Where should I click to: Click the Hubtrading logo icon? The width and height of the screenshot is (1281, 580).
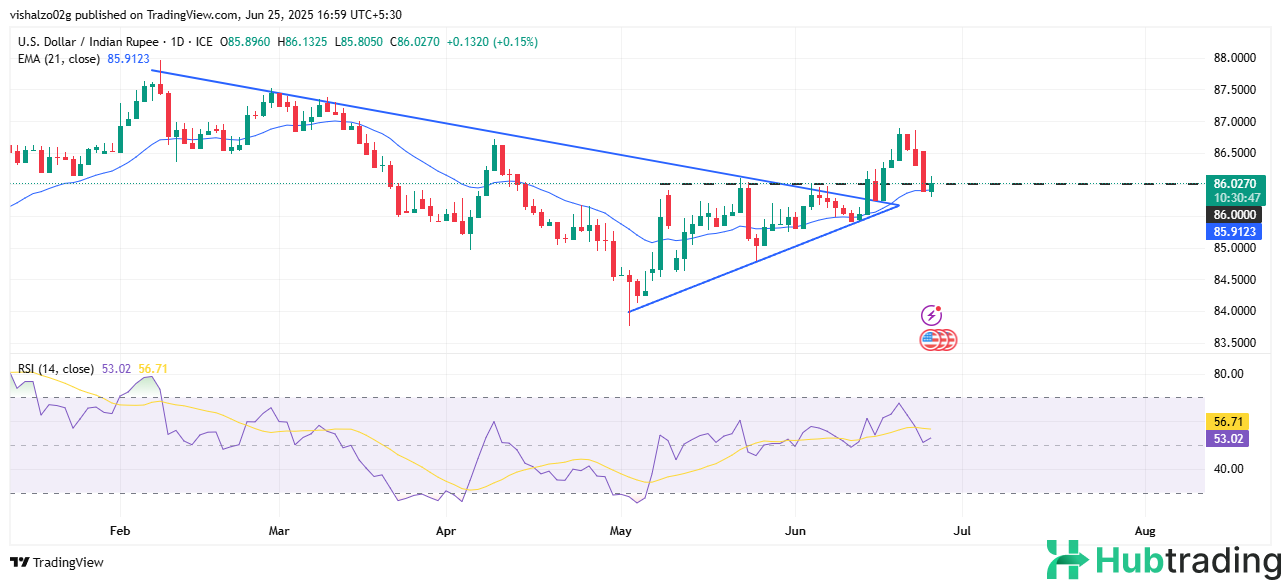(1067, 560)
